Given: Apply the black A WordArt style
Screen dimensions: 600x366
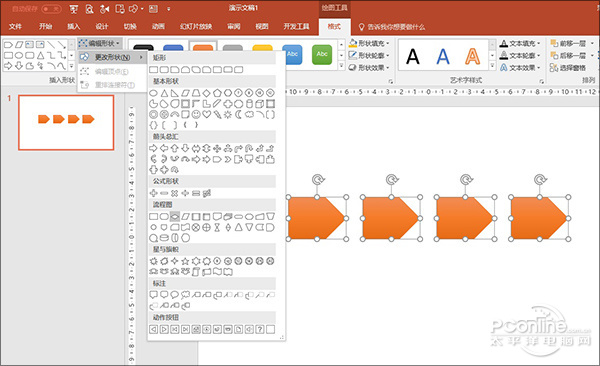Looking at the screenshot, I should pyautogui.click(x=413, y=56).
